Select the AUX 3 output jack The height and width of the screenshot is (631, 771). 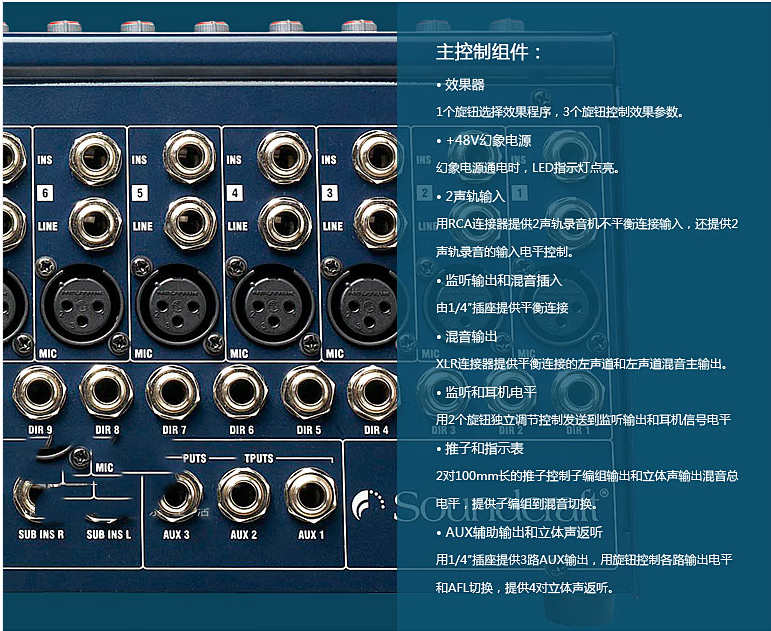coord(179,495)
